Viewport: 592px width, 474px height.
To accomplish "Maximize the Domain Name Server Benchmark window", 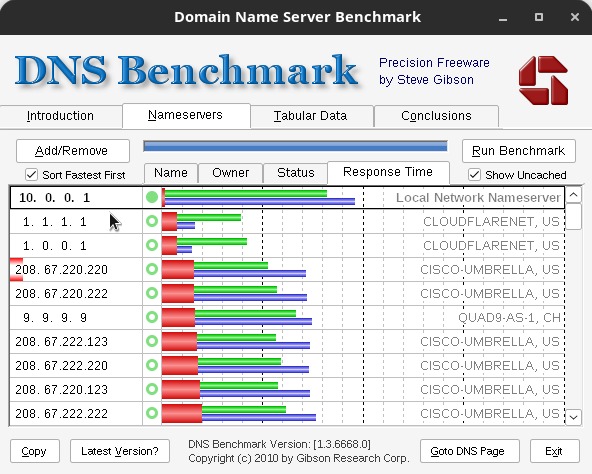I will (x=539, y=17).
